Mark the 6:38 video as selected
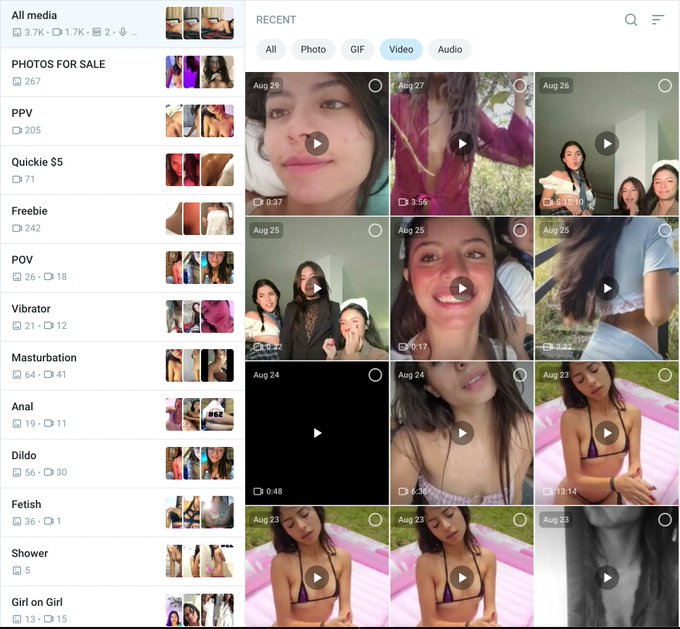The height and width of the screenshot is (629, 680). (x=520, y=375)
